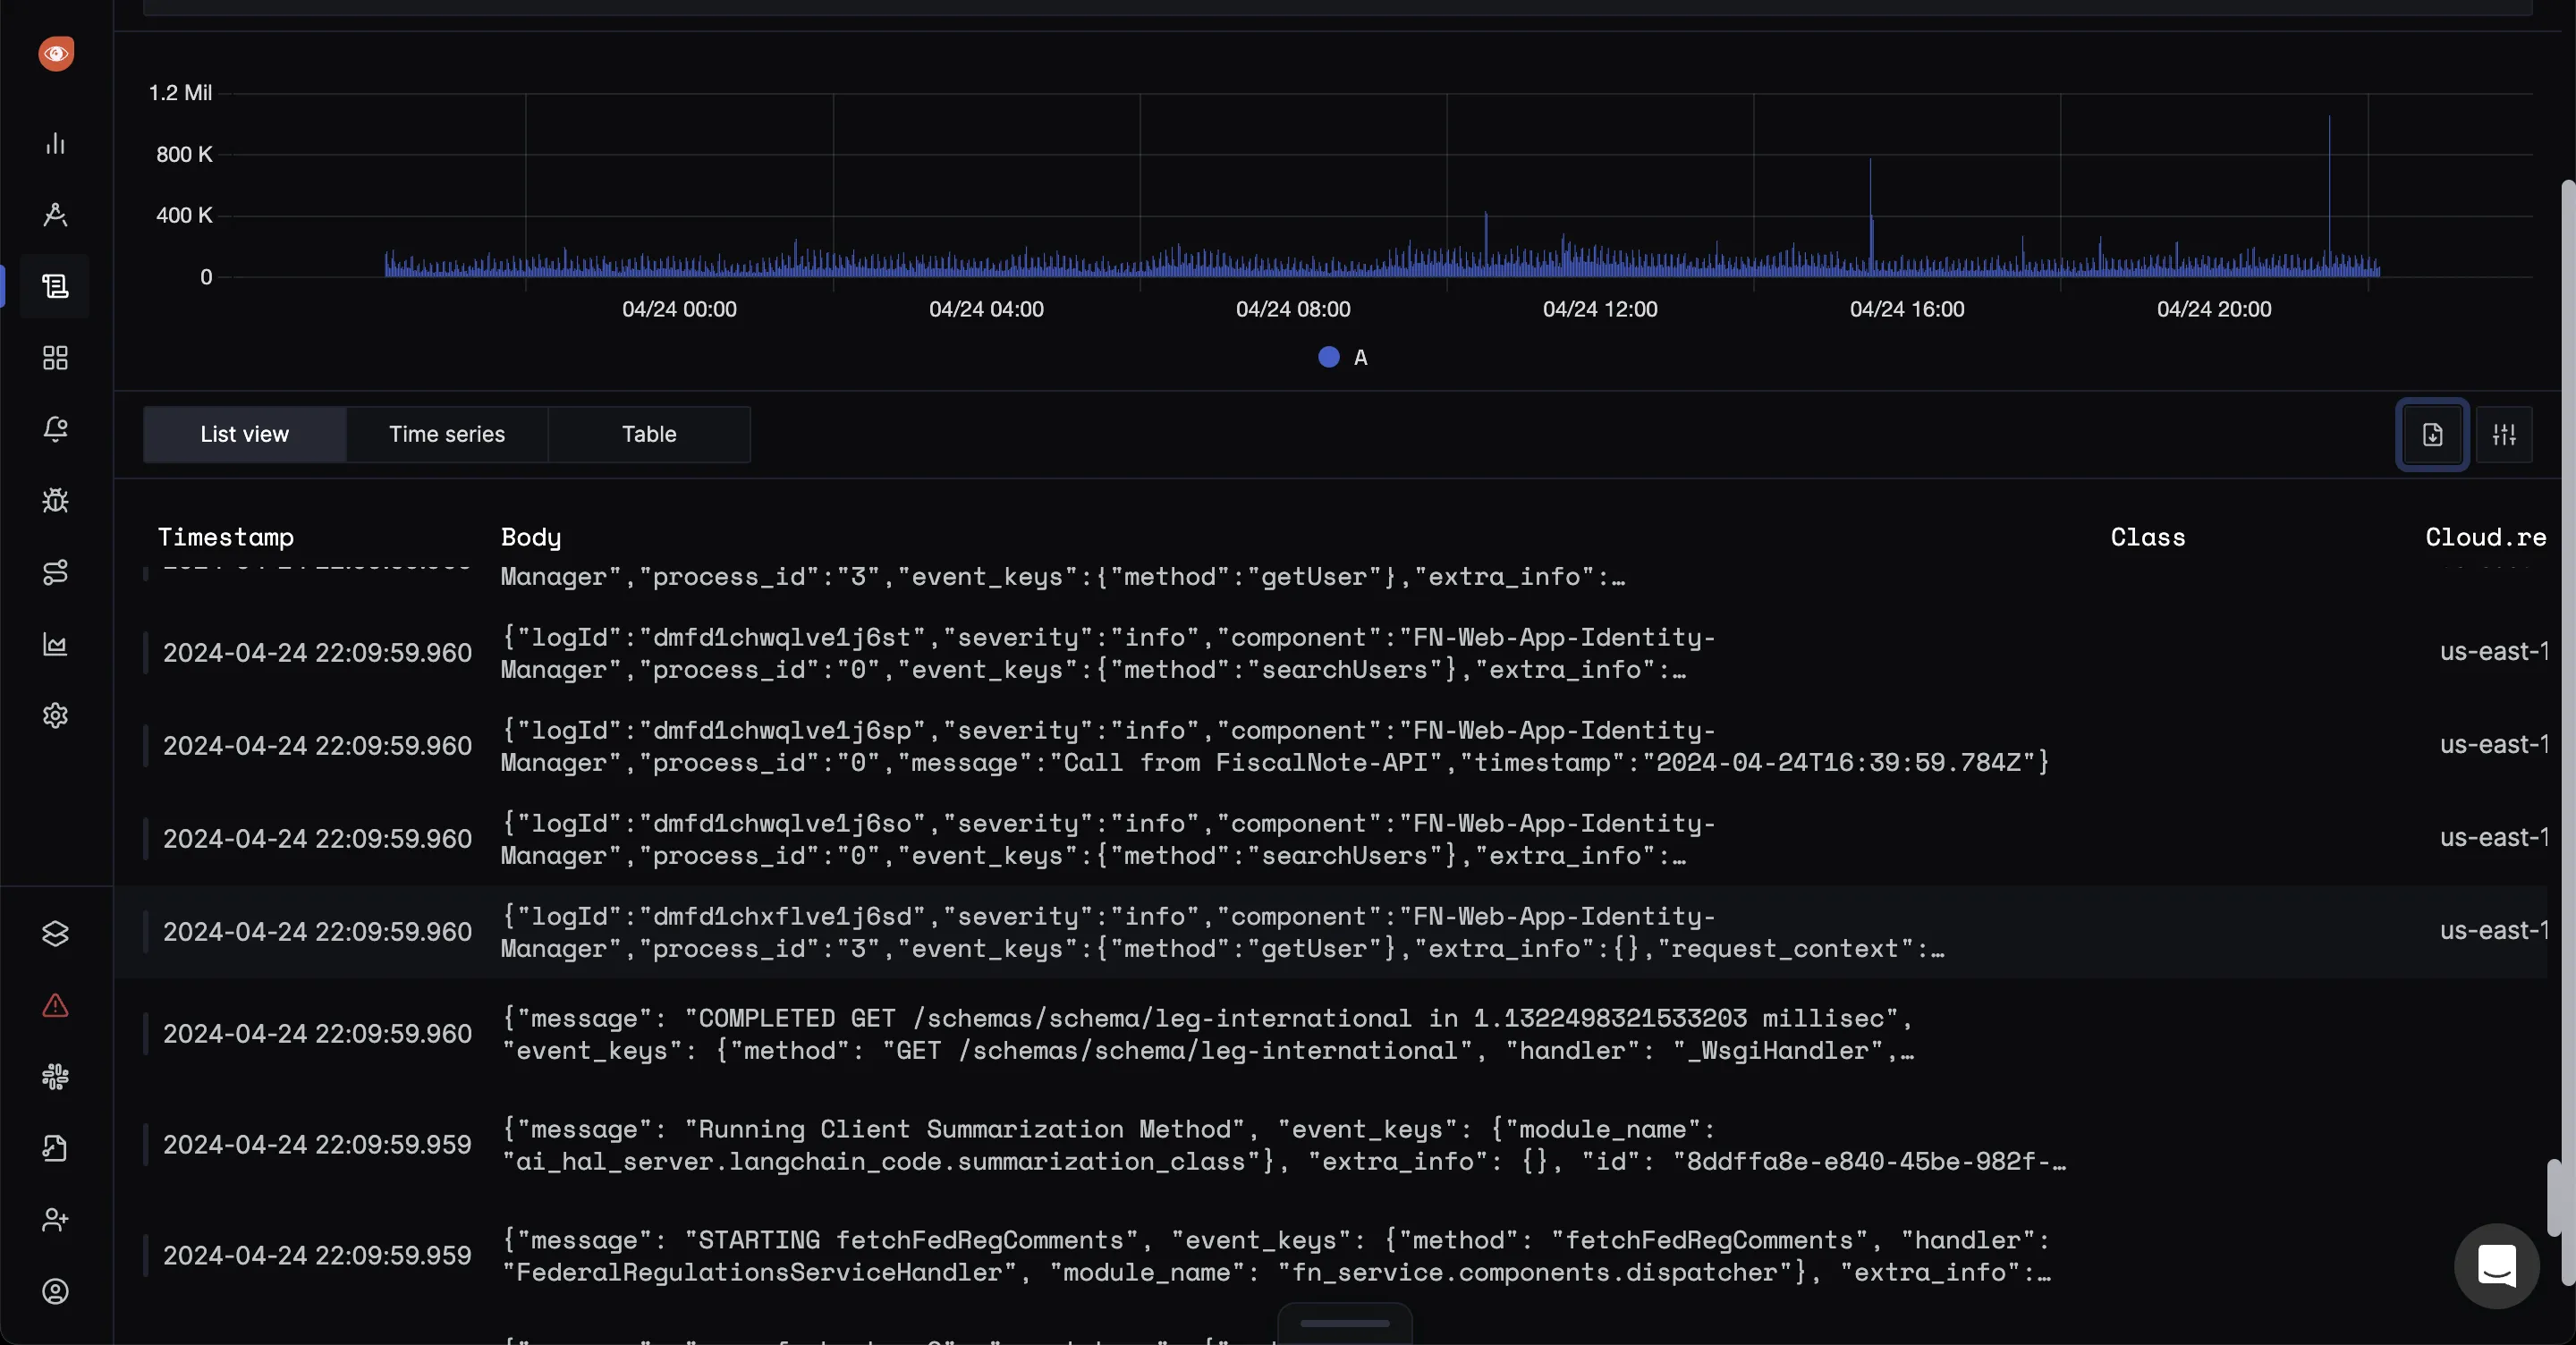Screen dimensions: 2576x1345
Task: Click the 22:09:59.960 timestamp of the j6sp log row
Action: point(317,746)
